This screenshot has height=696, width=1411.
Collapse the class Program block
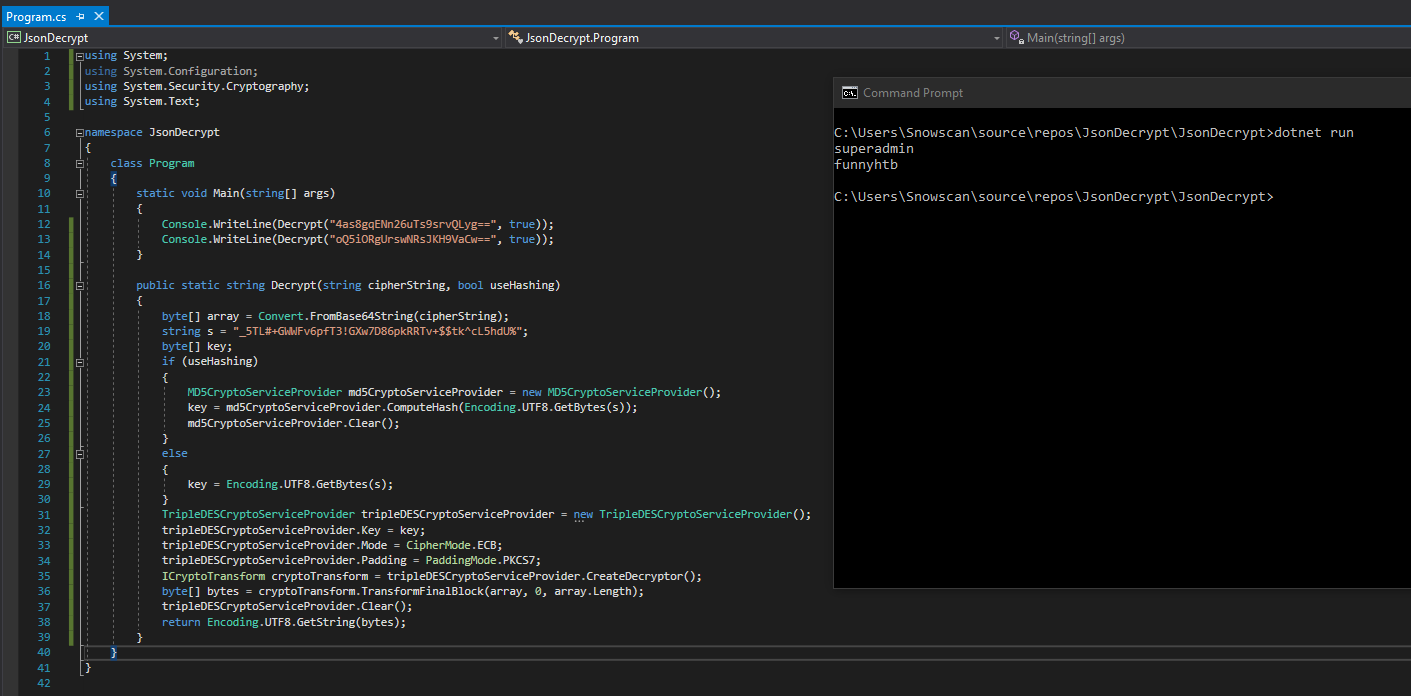79,163
